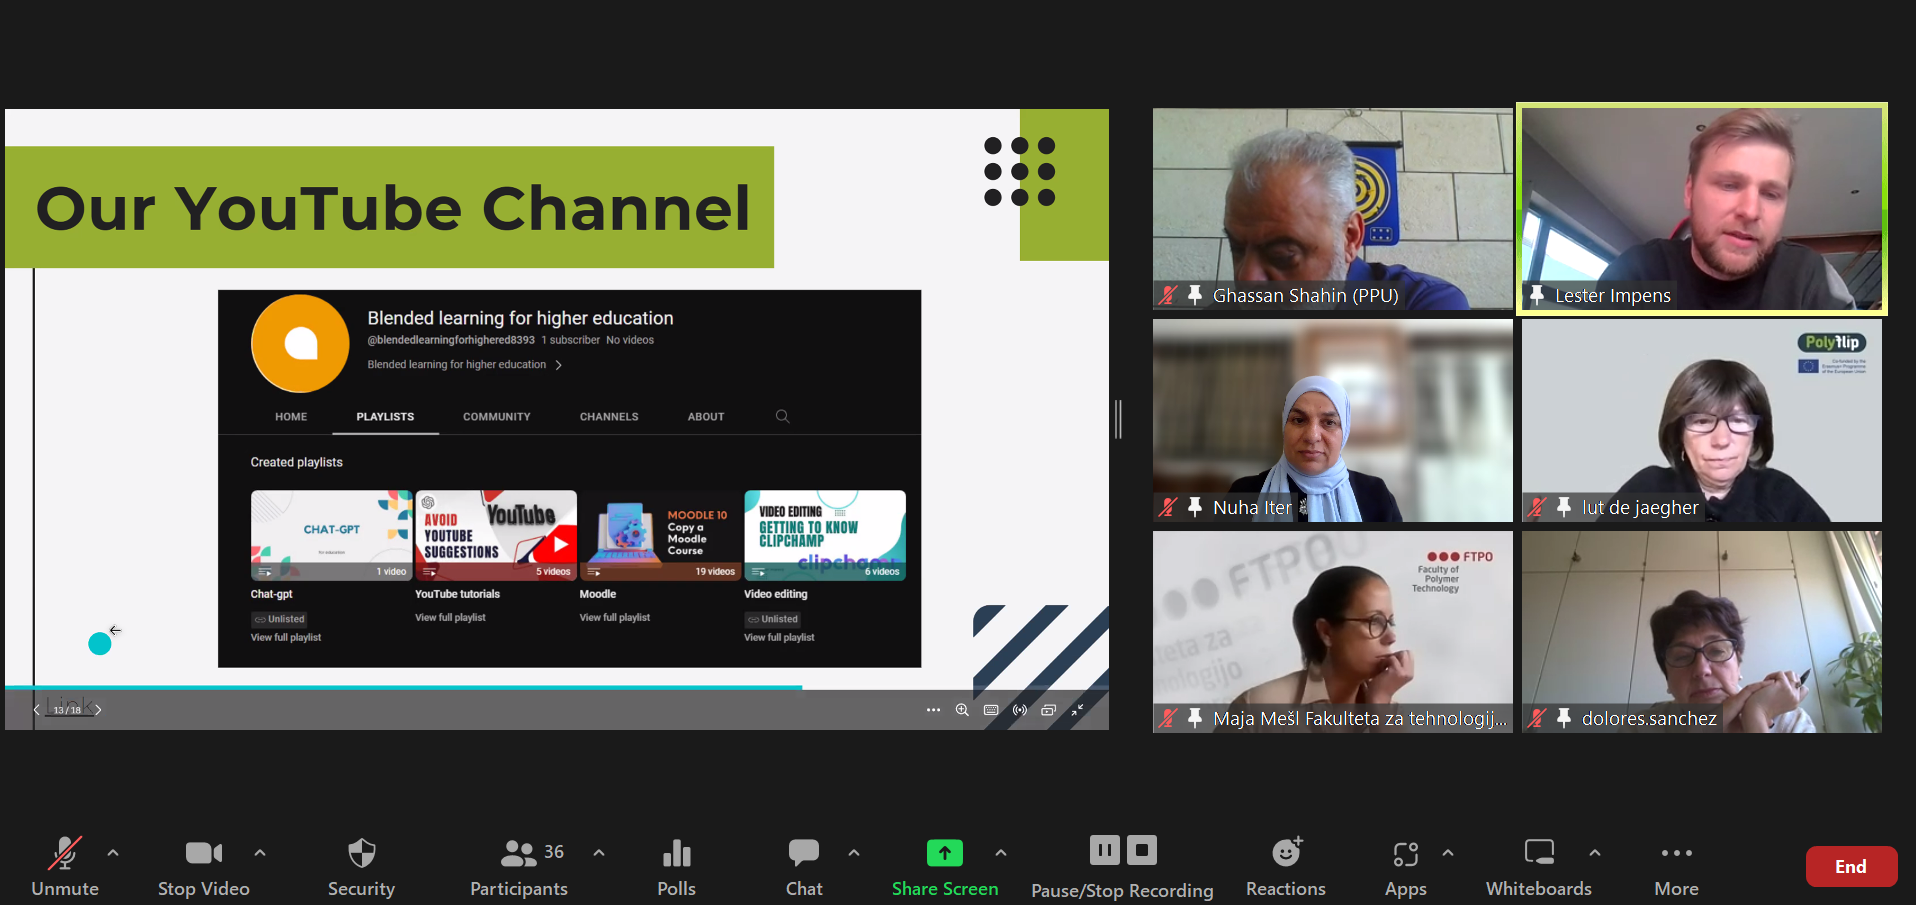
Task: Expand share screen options arrow
Action: [x=1001, y=853]
